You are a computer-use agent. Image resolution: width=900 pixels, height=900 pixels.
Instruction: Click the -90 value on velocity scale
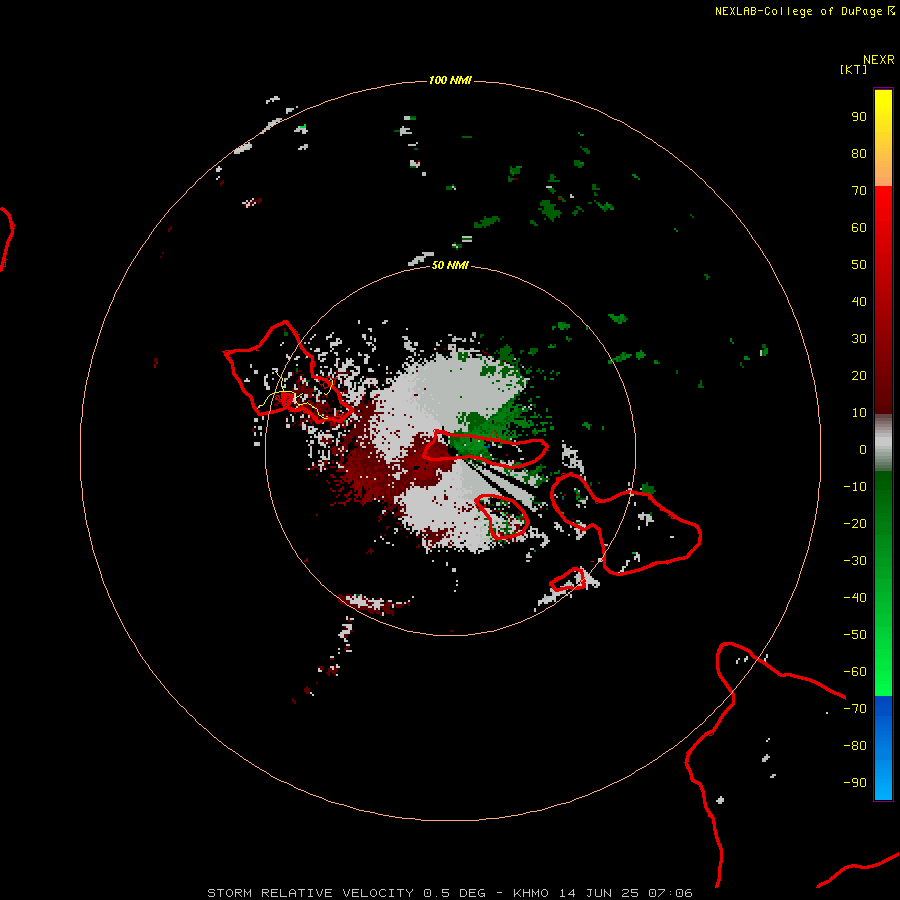point(855,782)
